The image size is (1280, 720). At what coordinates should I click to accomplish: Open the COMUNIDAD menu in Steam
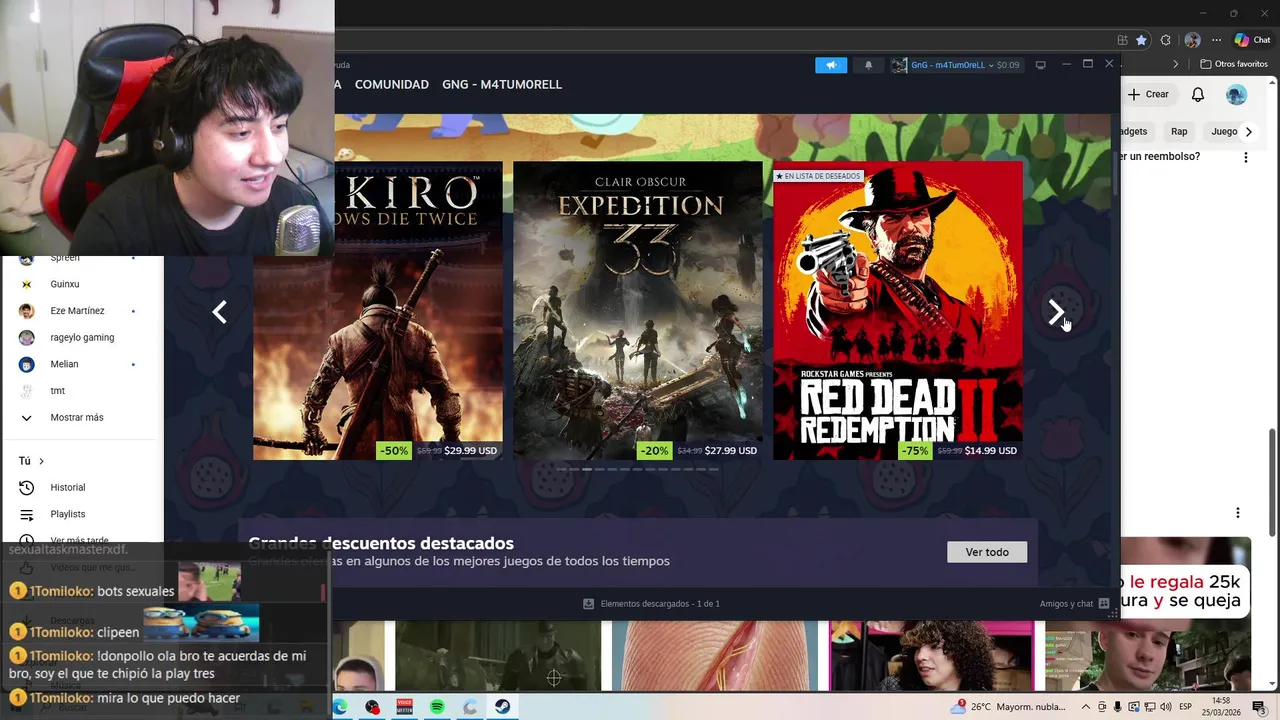pos(392,85)
